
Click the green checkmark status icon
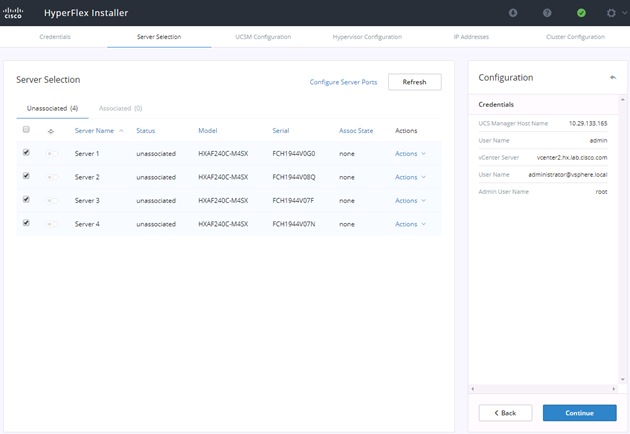581,13
